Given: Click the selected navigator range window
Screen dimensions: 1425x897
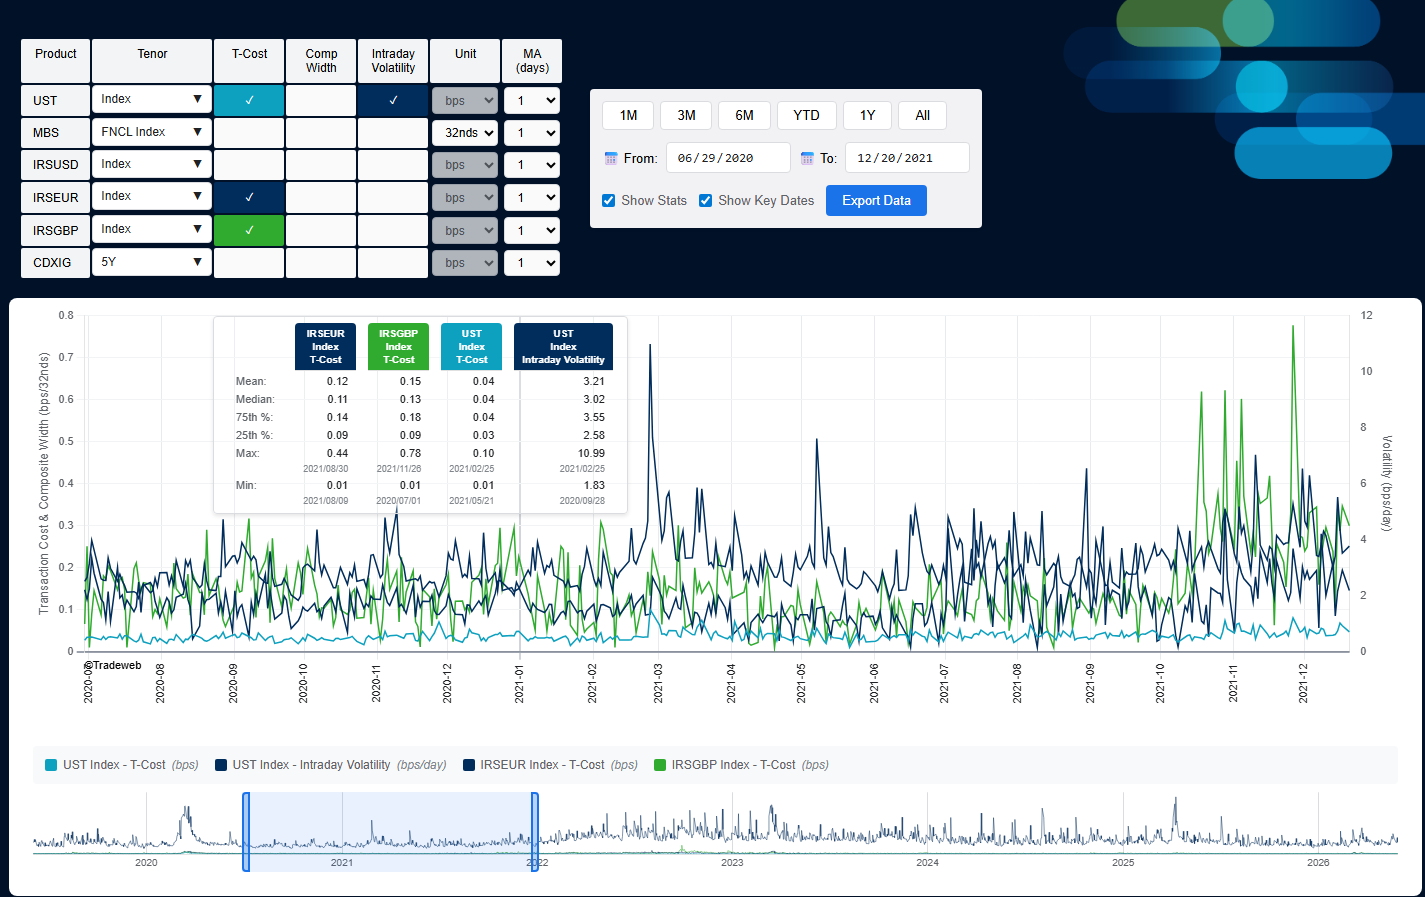Looking at the screenshot, I should [390, 832].
